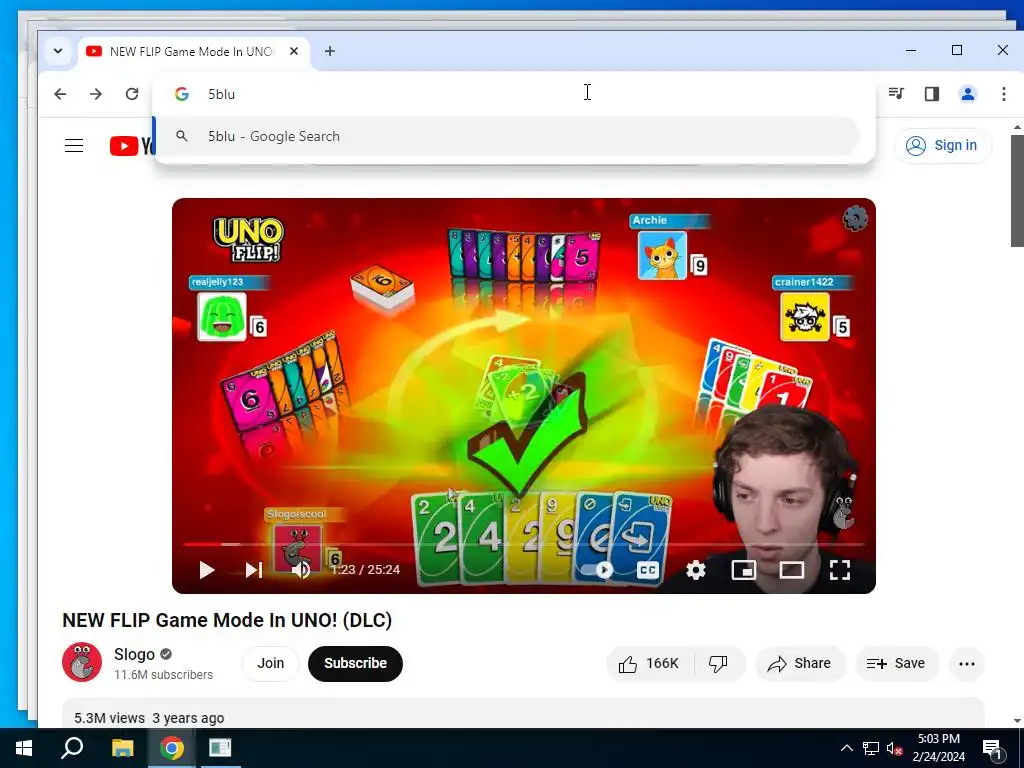The width and height of the screenshot is (1024, 768).
Task: Select the '5blu - Google Search' suggestion
Action: click(507, 136)
